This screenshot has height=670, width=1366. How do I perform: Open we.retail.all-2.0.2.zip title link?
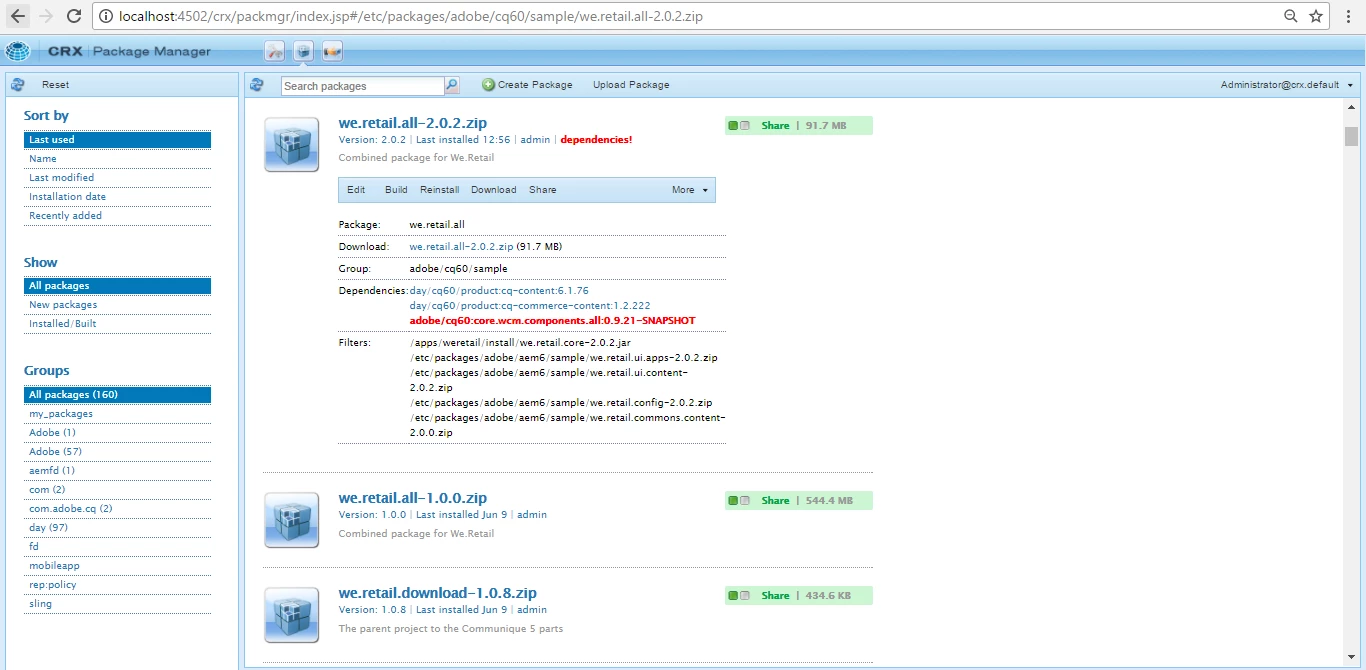[x=413, y=123]
